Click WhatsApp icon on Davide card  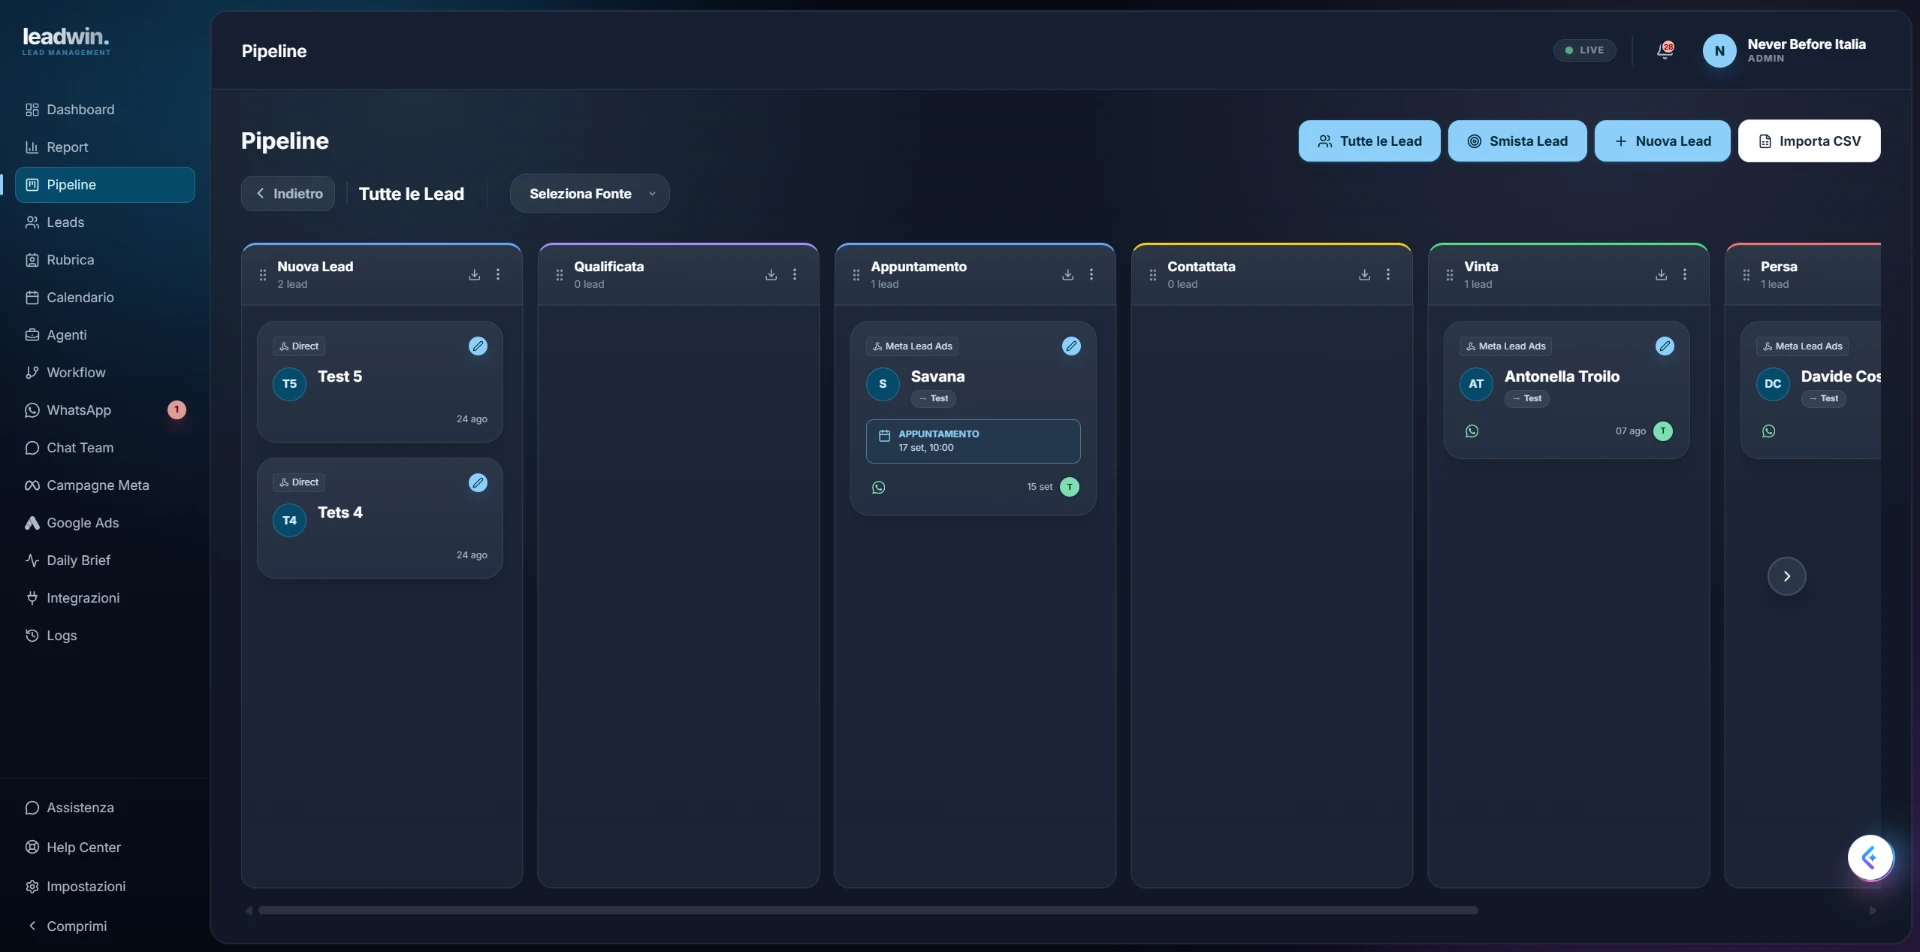[x=1769, y=432]
